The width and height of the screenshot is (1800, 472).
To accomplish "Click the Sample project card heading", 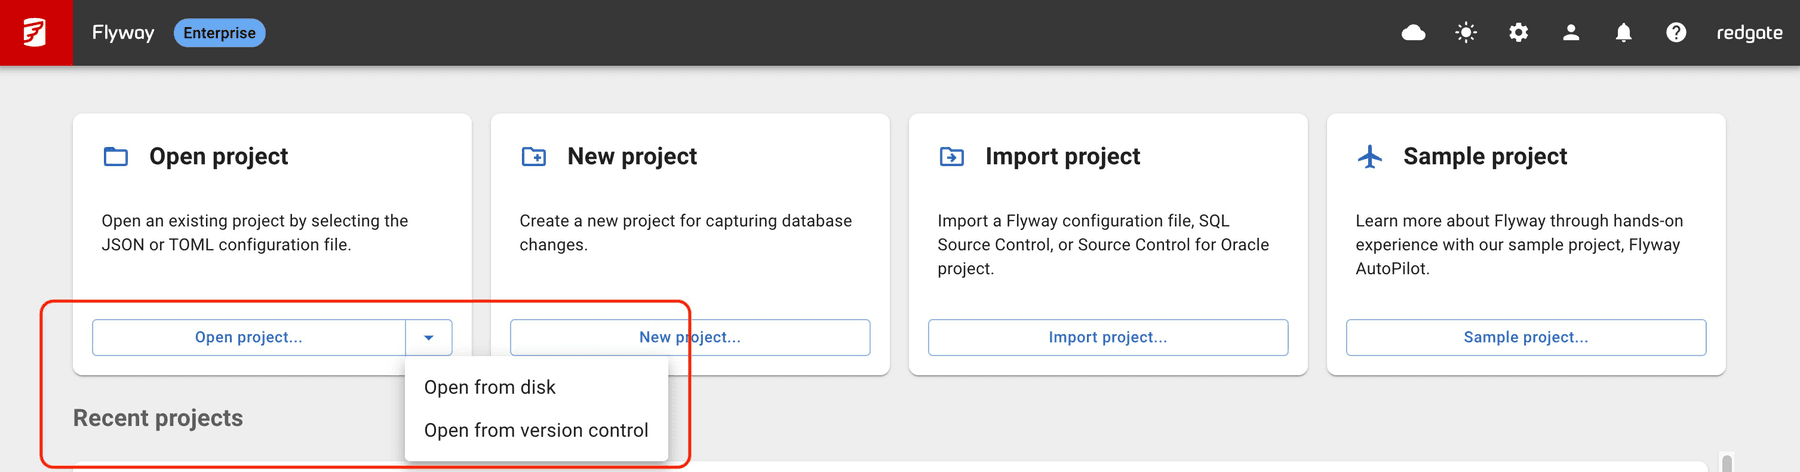I will 1485,156.
